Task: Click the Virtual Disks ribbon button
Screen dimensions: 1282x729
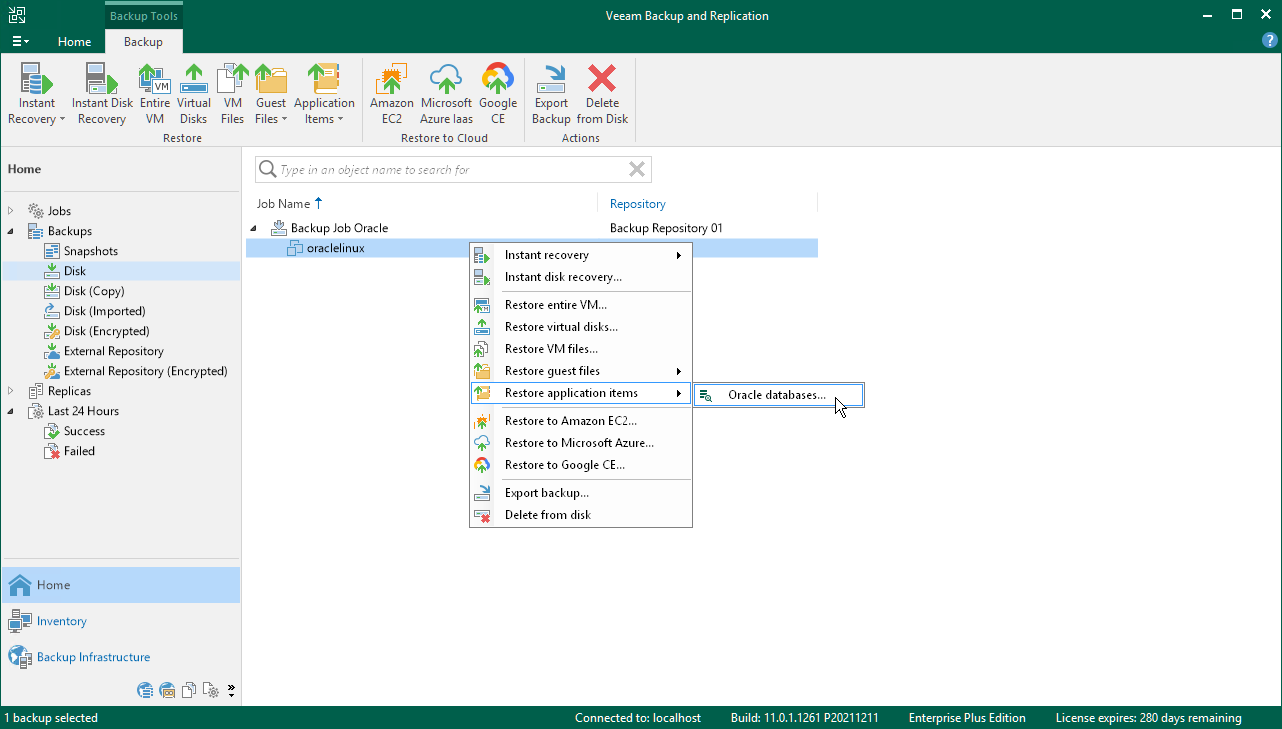Action: (194, 94)
